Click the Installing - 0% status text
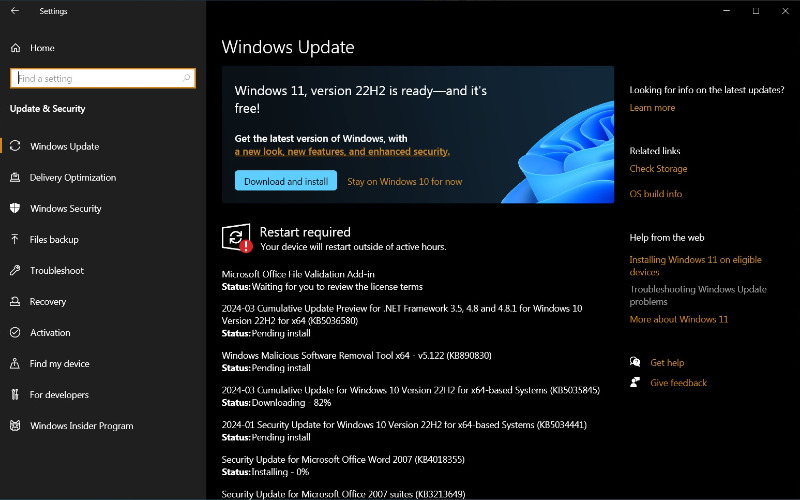The height and width of the screenshot is (500, 800). click(281, 472)
